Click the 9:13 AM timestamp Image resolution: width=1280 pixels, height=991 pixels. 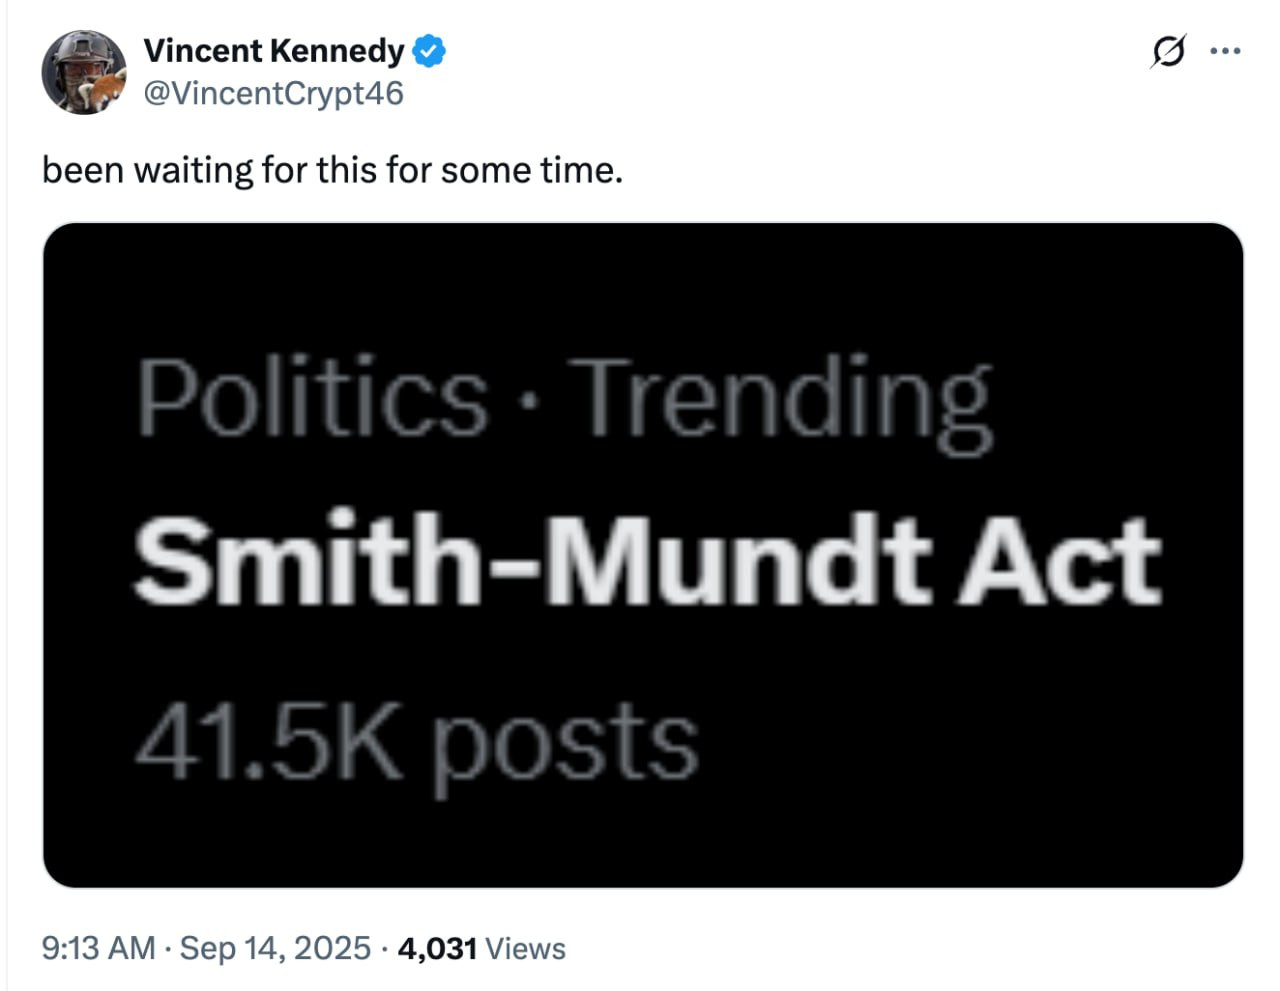(98, 948)
